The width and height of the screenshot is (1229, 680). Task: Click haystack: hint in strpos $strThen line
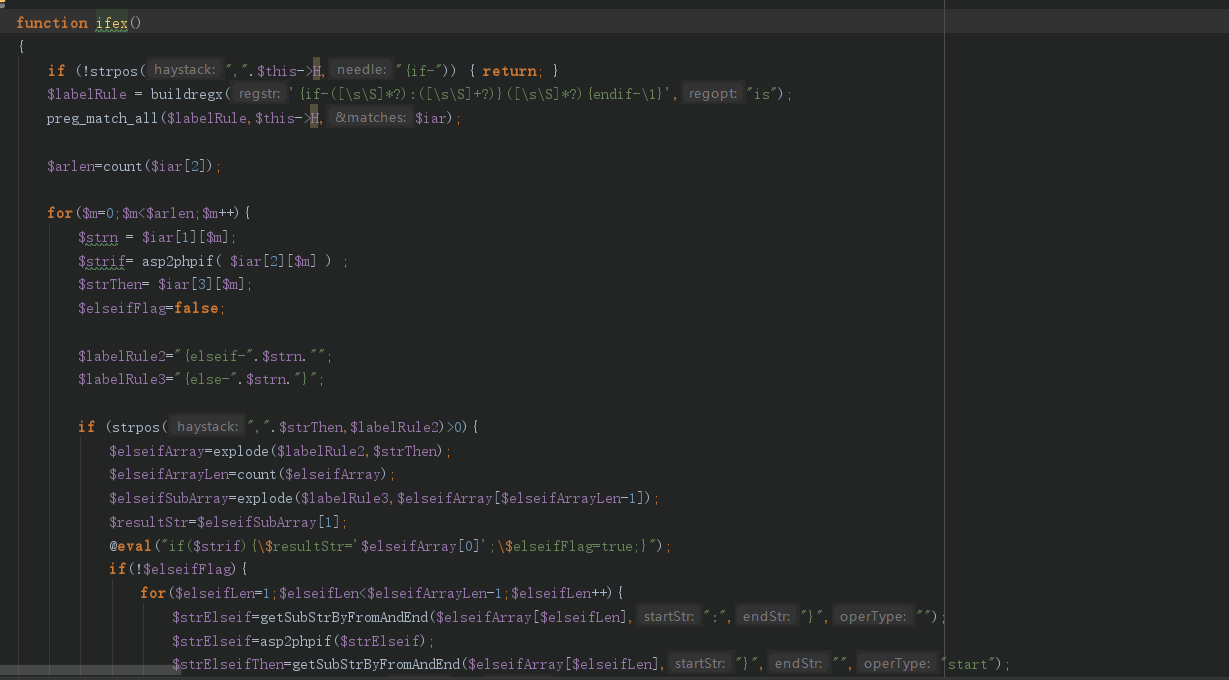[x=209, y=427]
